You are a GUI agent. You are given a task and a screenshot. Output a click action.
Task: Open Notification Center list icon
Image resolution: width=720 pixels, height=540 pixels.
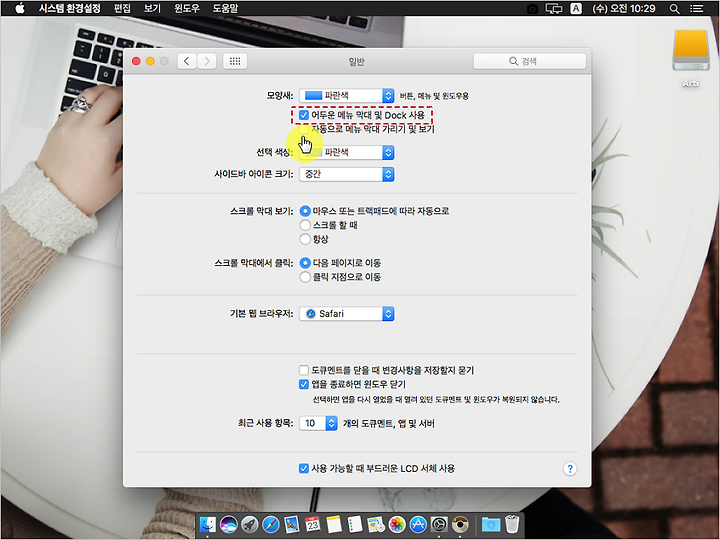tap(697, 8)
